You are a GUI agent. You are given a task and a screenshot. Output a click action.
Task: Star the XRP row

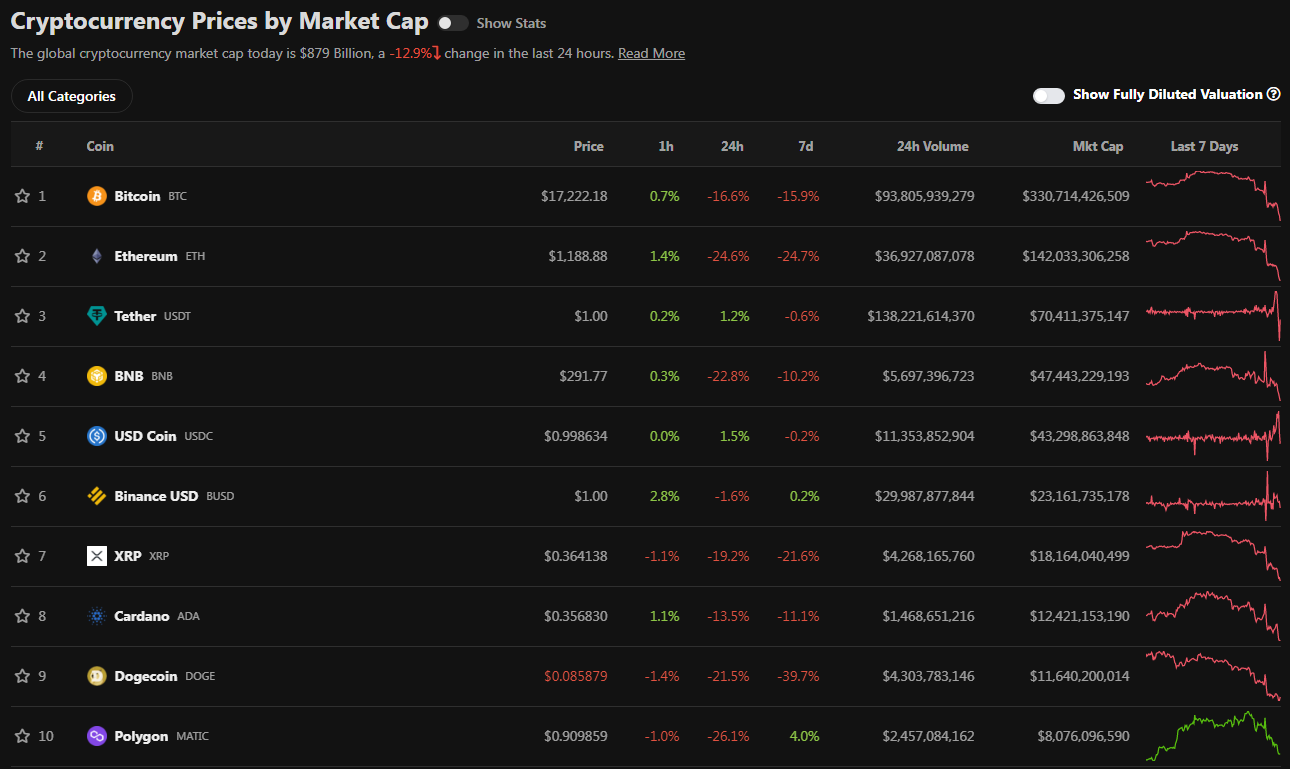tap(22, 556)
